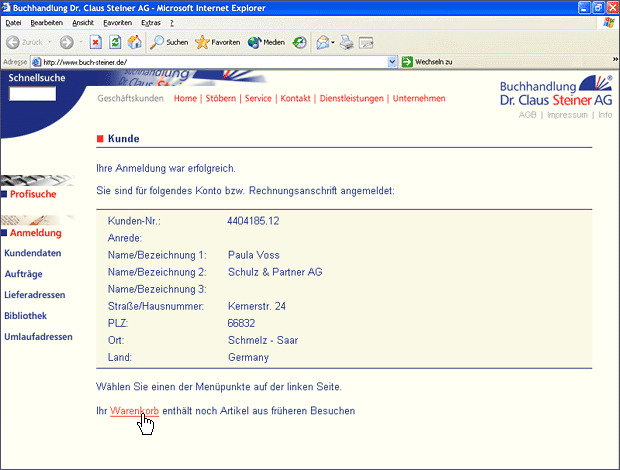Open the Ansicht menu
Screen dimensions: 620x470
point(83,23)
